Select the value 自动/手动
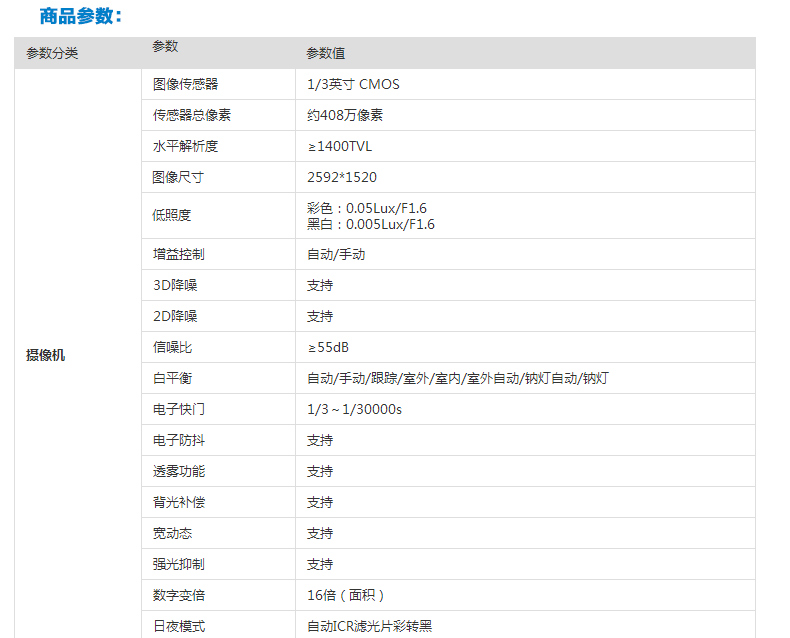Screen dimensions: 790x638 (x=336, y=254)
